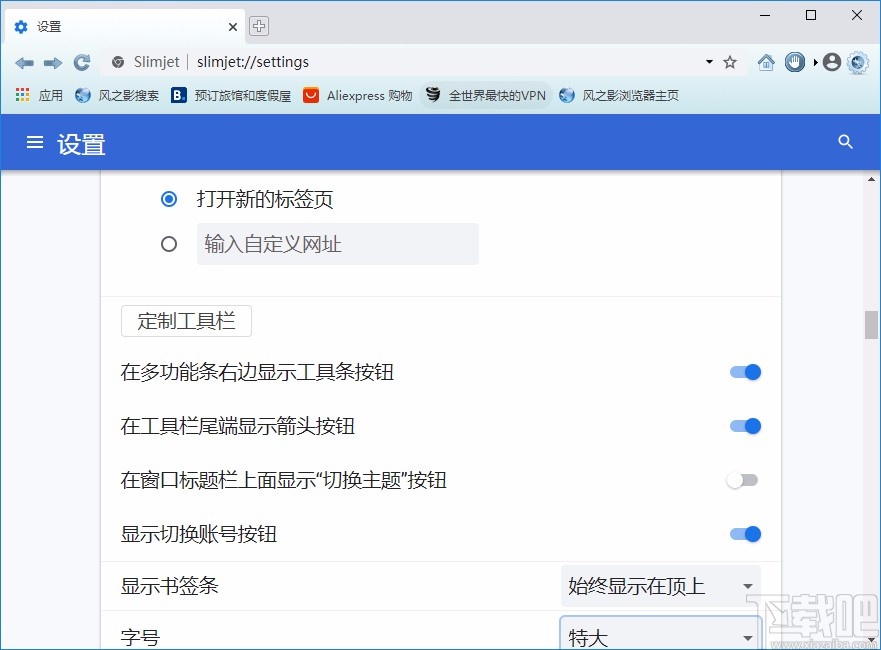Disable the 在工具栏尾端显示箭头按钮 toggle
Image resolution: width=881 pixels, height=650 pixels.
pos(744,426)
